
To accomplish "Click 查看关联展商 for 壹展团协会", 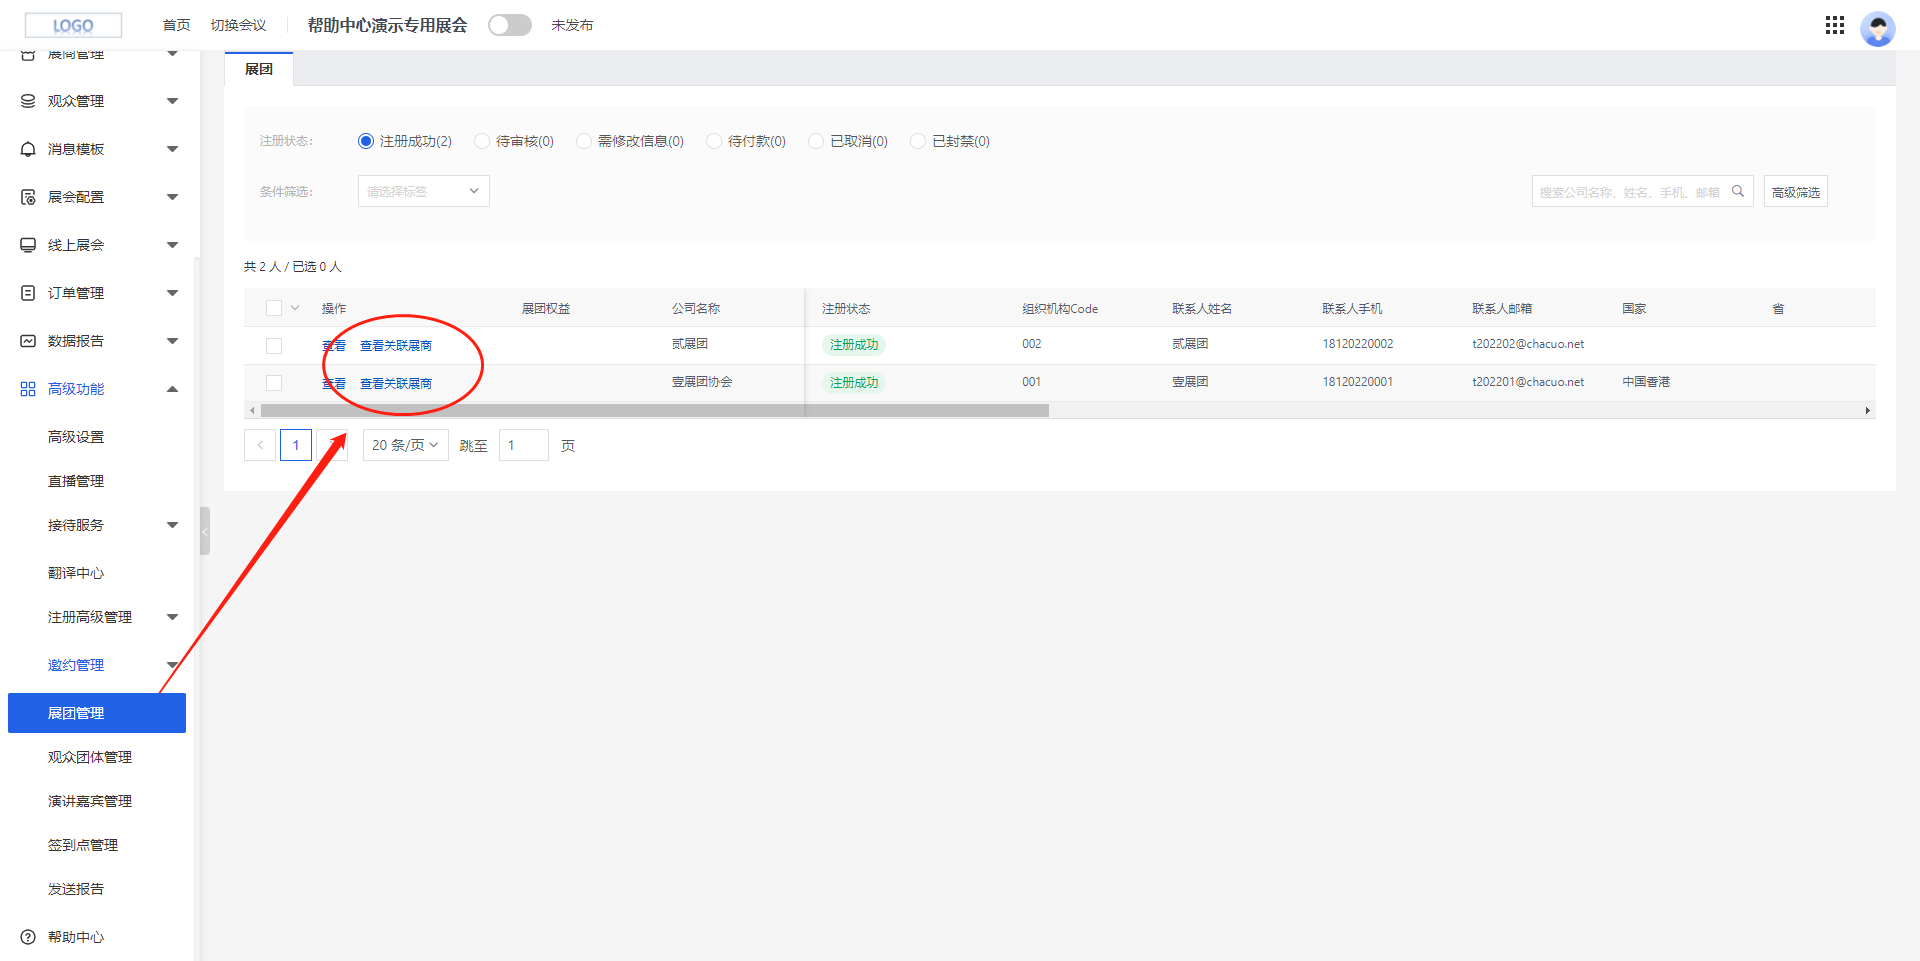I will [x=396, y=383].
